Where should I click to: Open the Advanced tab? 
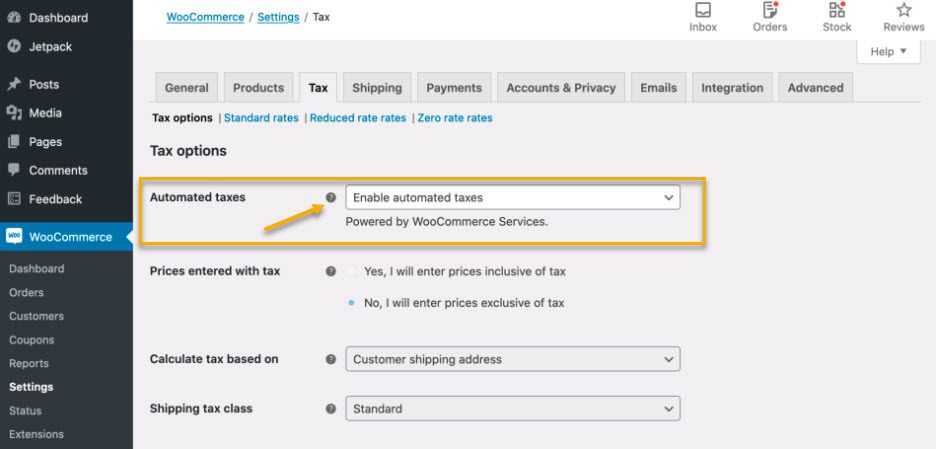click(x=816, y=88)
